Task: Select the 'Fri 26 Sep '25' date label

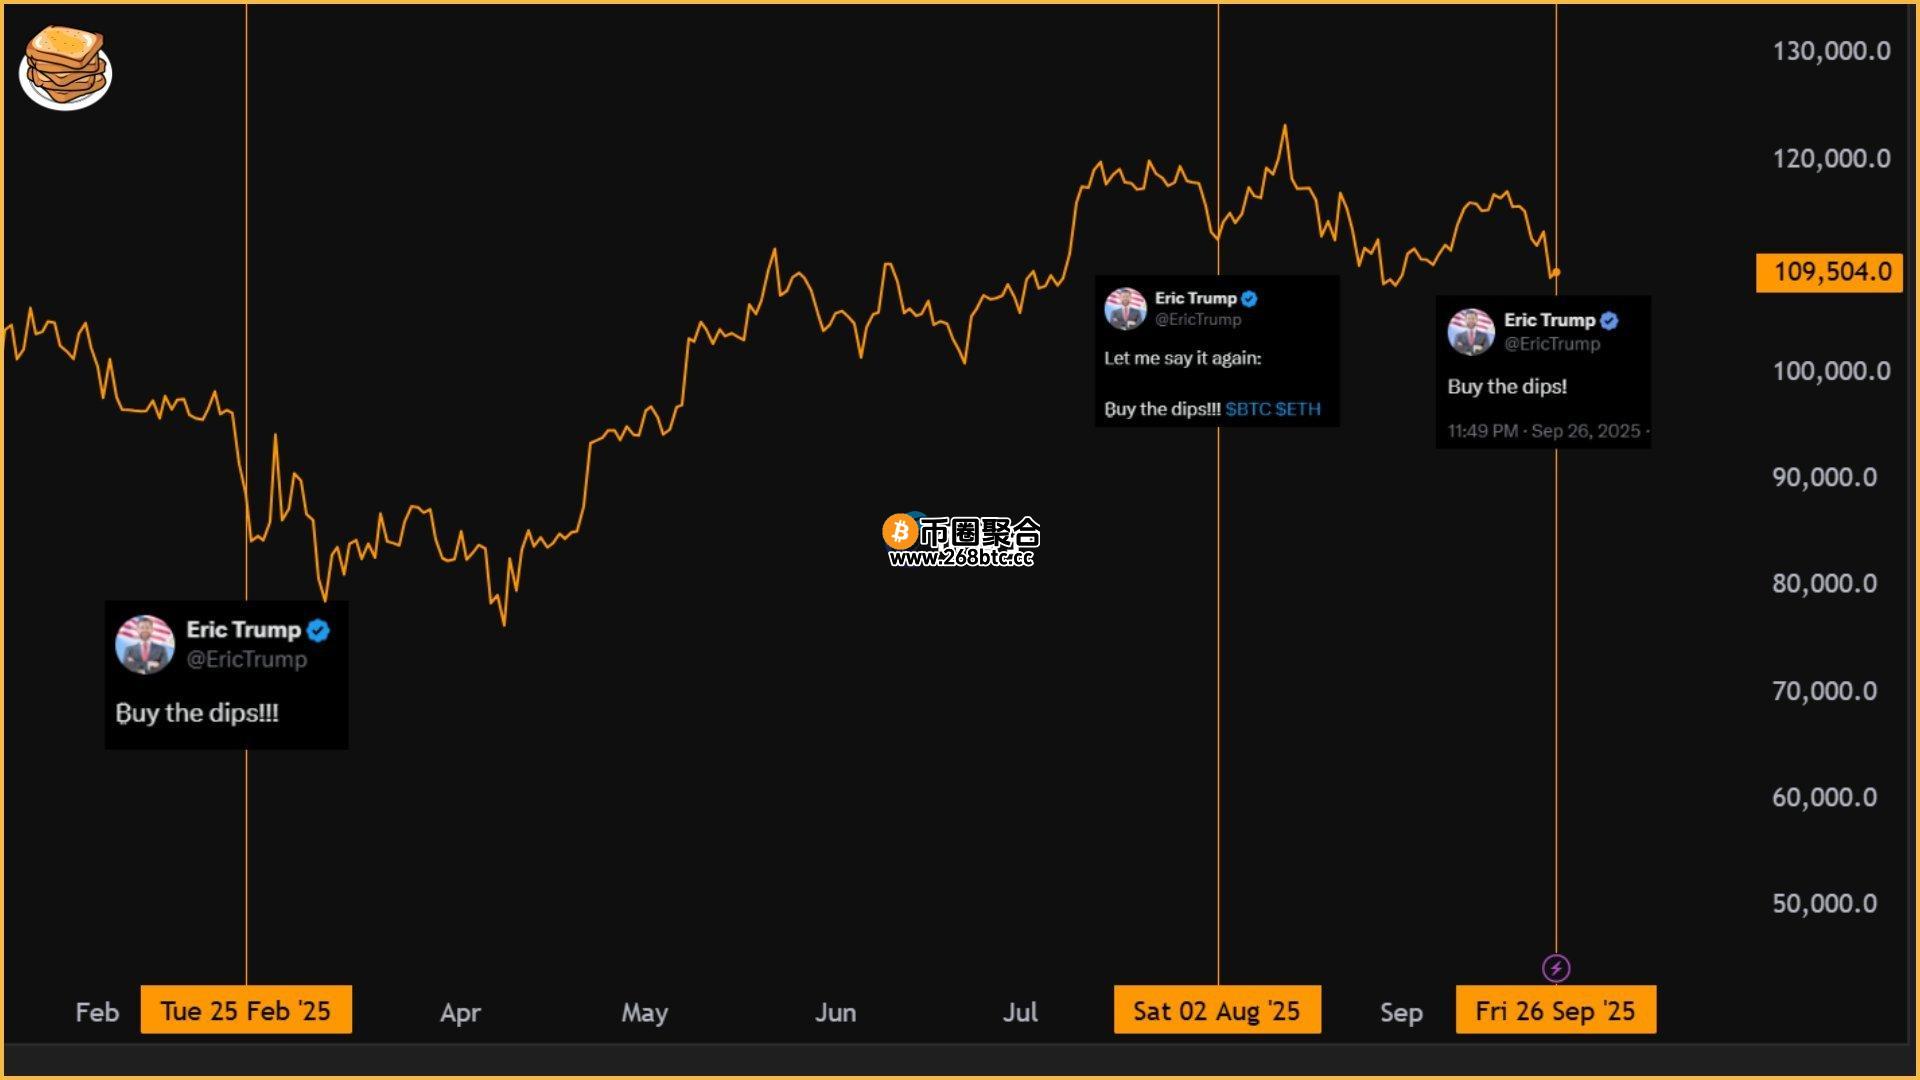Action: (x=1556, y=1010)
